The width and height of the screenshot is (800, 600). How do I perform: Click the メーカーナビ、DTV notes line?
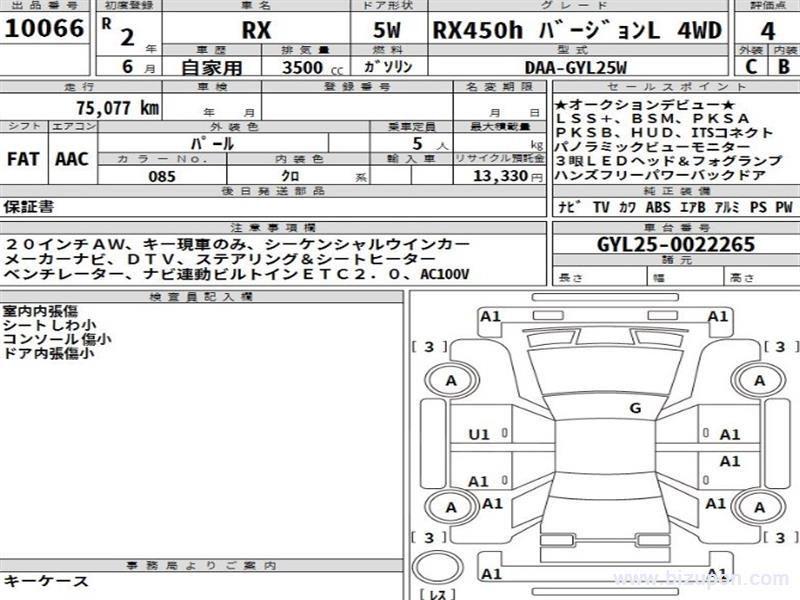(220, 259)
